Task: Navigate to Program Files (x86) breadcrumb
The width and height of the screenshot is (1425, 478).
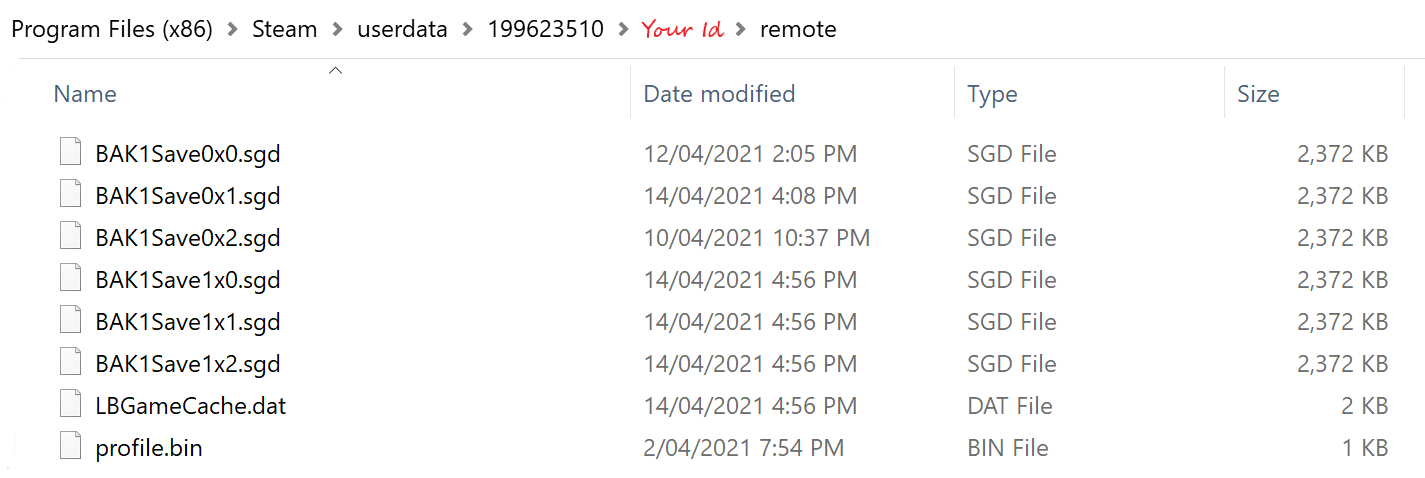Action: (112, 30)
